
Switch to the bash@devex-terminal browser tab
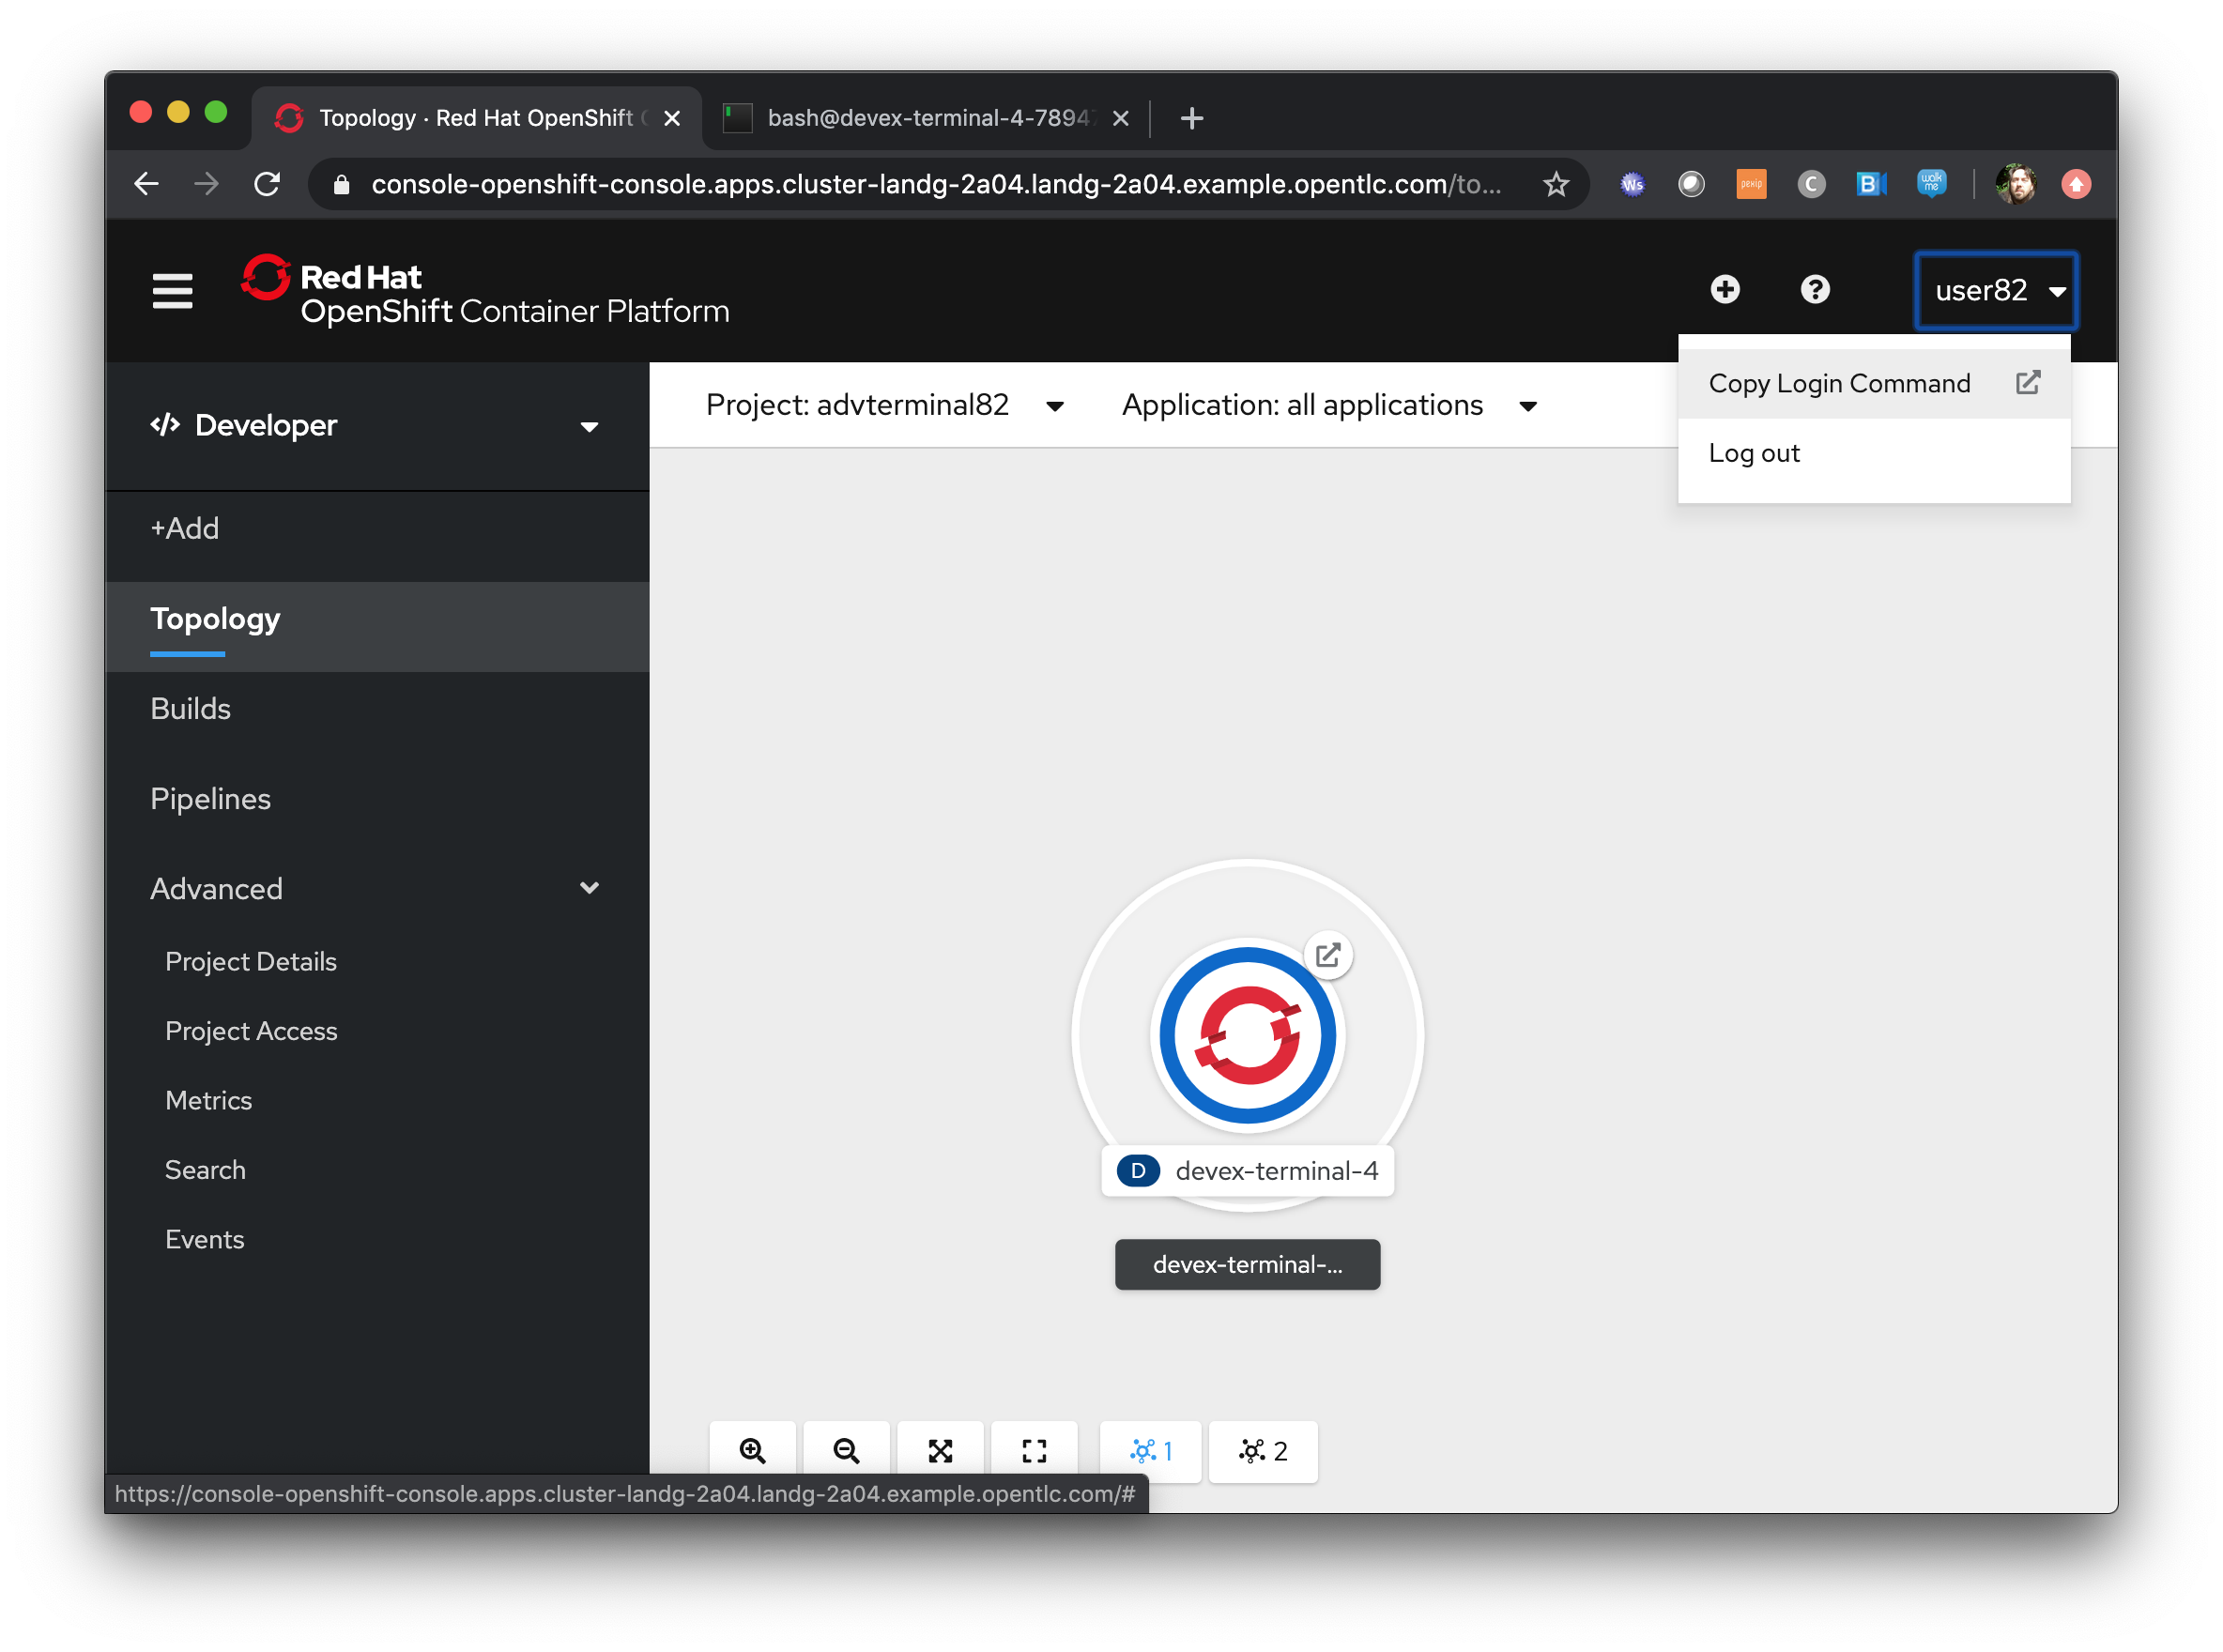925,118
